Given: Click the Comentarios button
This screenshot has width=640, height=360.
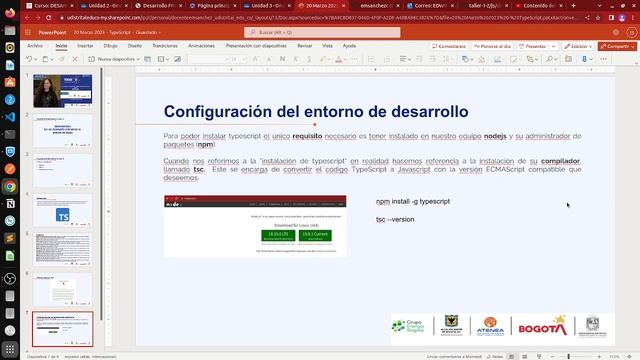Looking at the screenshot, I should pos(449,46).
